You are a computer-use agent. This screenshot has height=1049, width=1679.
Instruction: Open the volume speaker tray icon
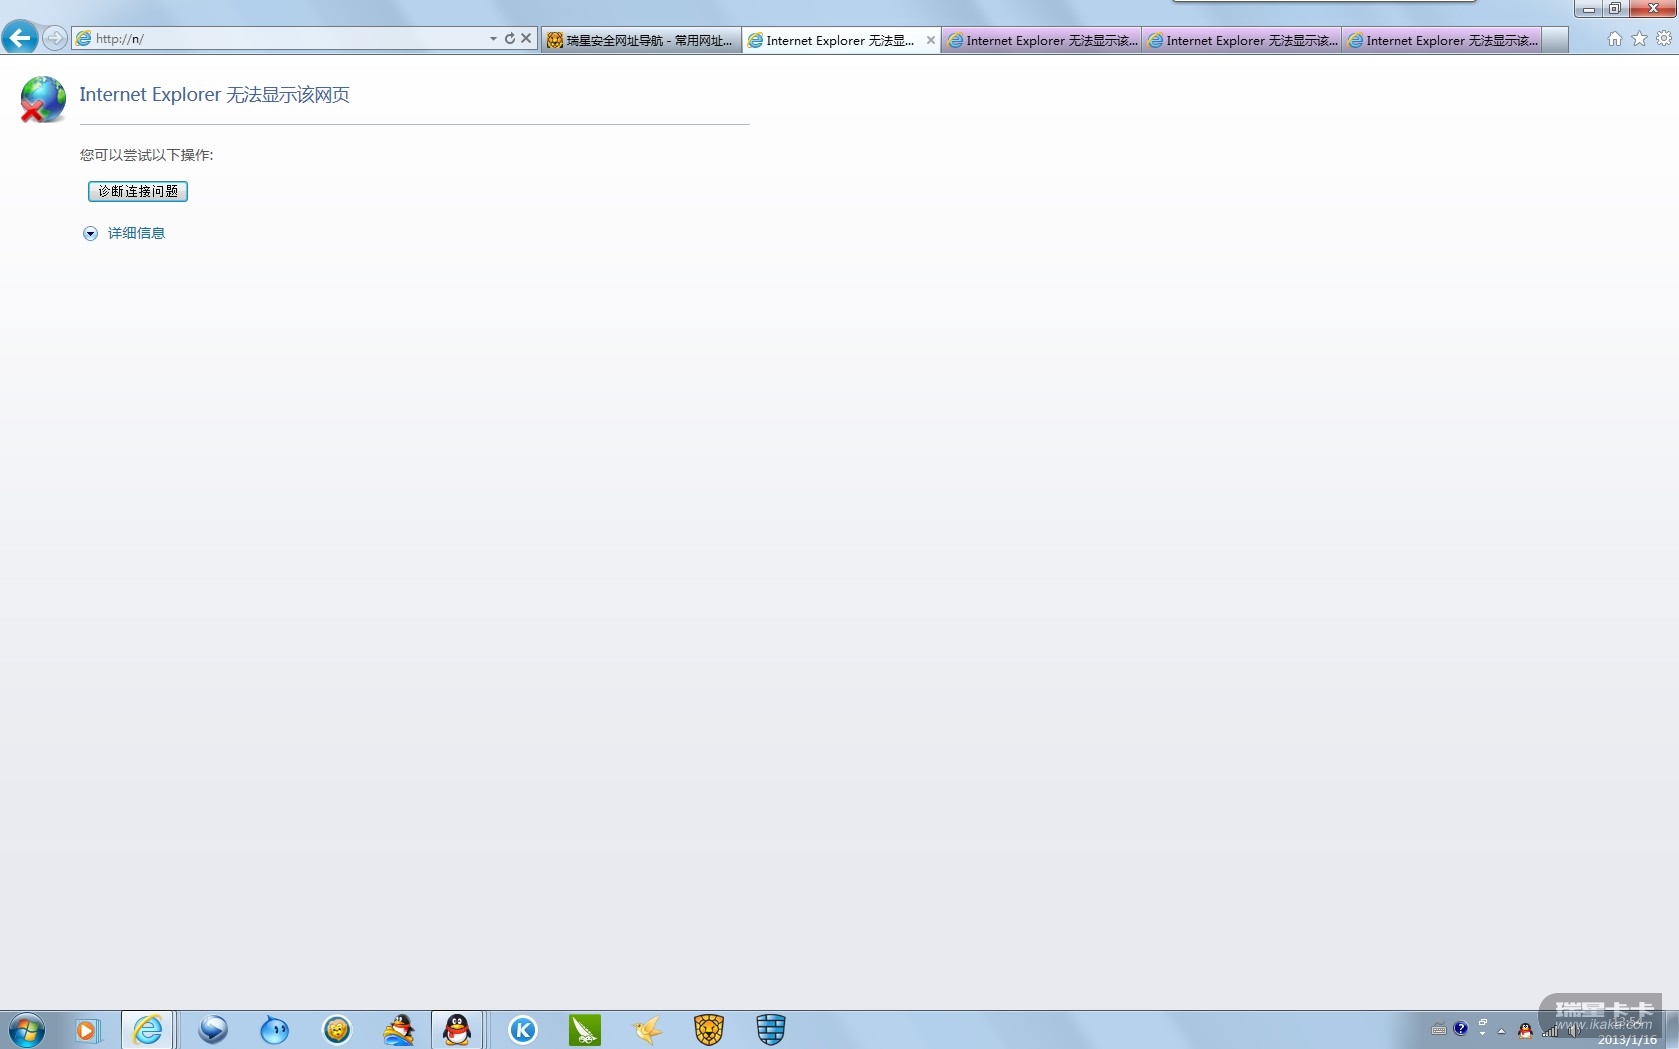1574,1030
